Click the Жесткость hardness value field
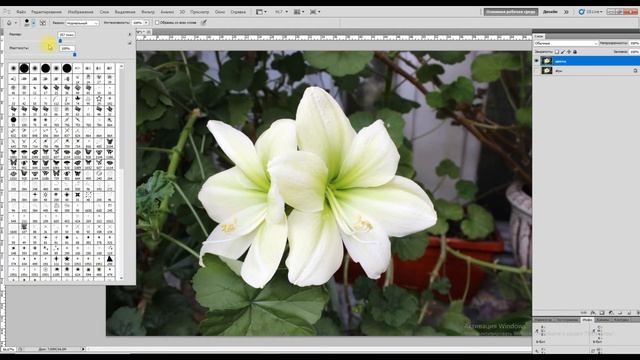 [67, 48]
